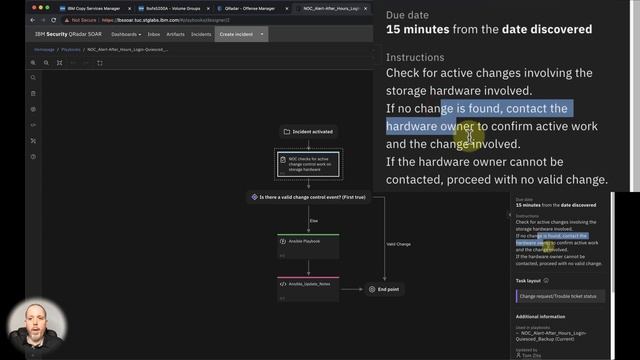Click the Additional information heading
640x360 pixels.
pyautogui.click(x=540, y=317)
